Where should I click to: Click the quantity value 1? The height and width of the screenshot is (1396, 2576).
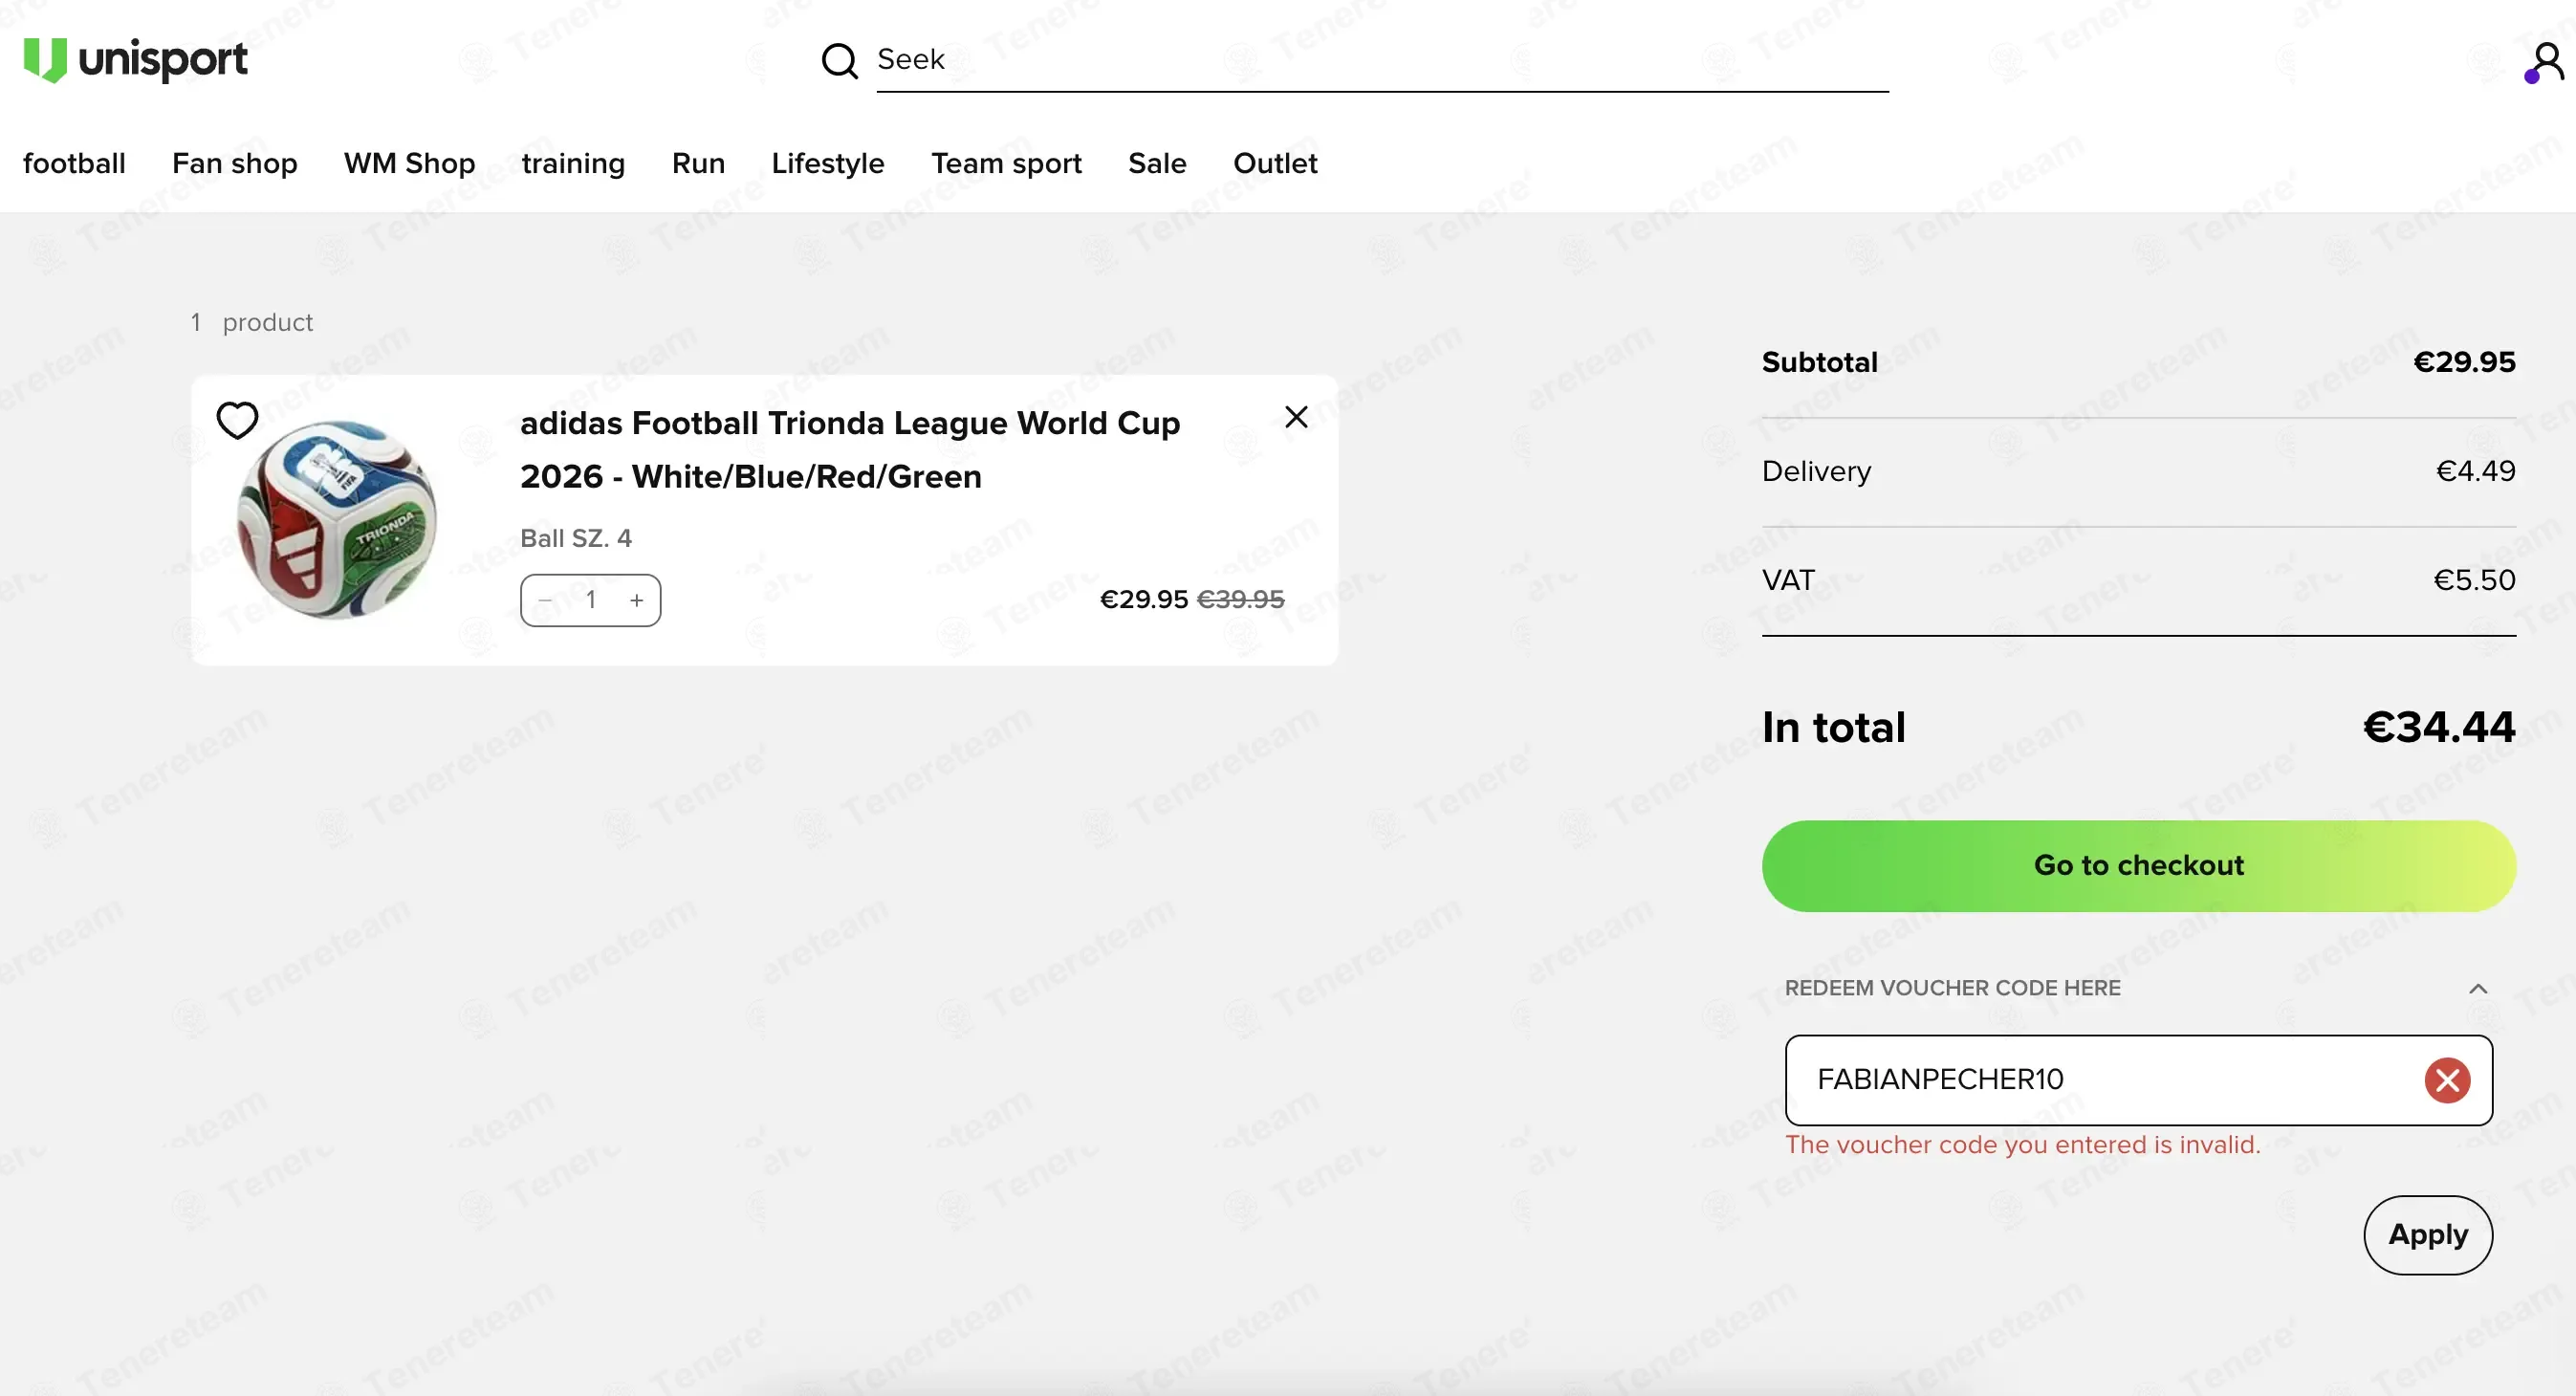(591, 600)
